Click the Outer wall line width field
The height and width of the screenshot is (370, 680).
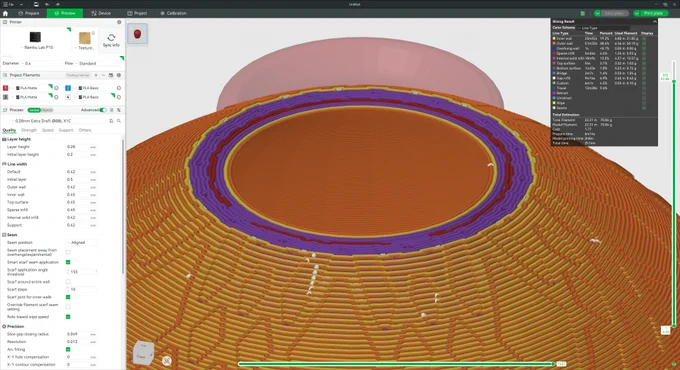tap(82, 187)
